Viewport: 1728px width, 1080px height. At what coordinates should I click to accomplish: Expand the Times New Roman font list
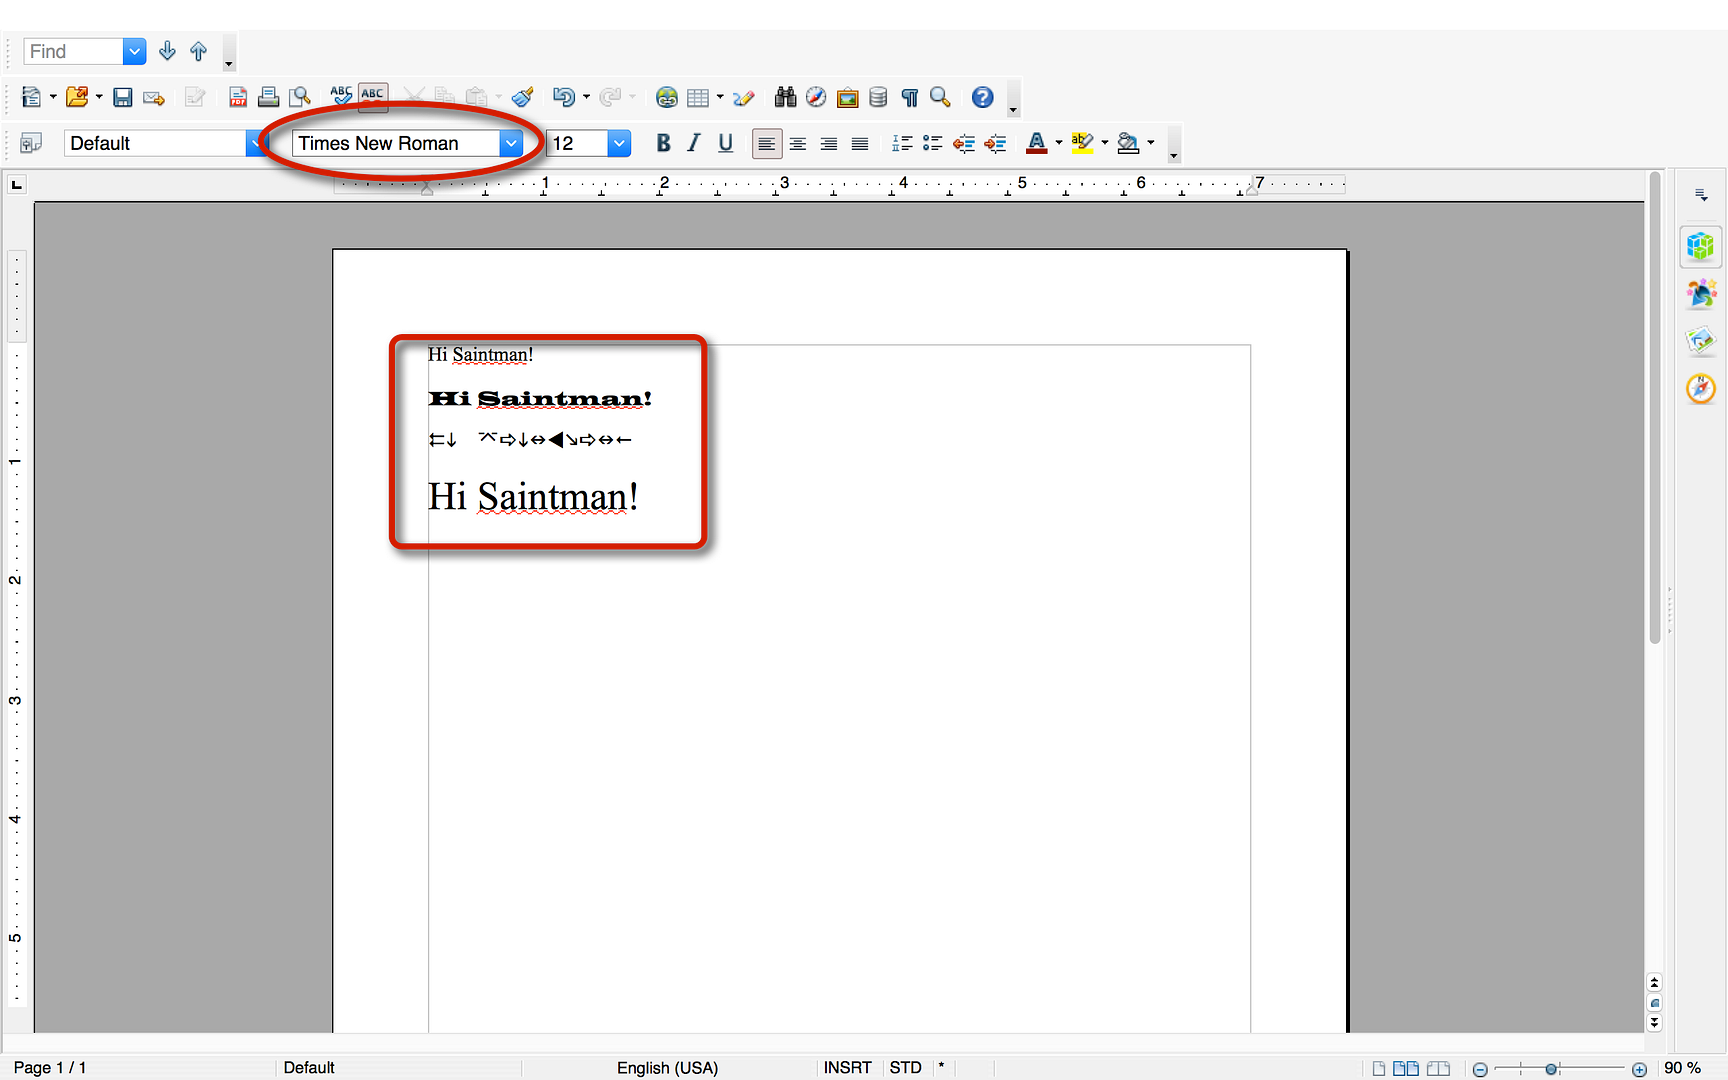coord(511,143)
